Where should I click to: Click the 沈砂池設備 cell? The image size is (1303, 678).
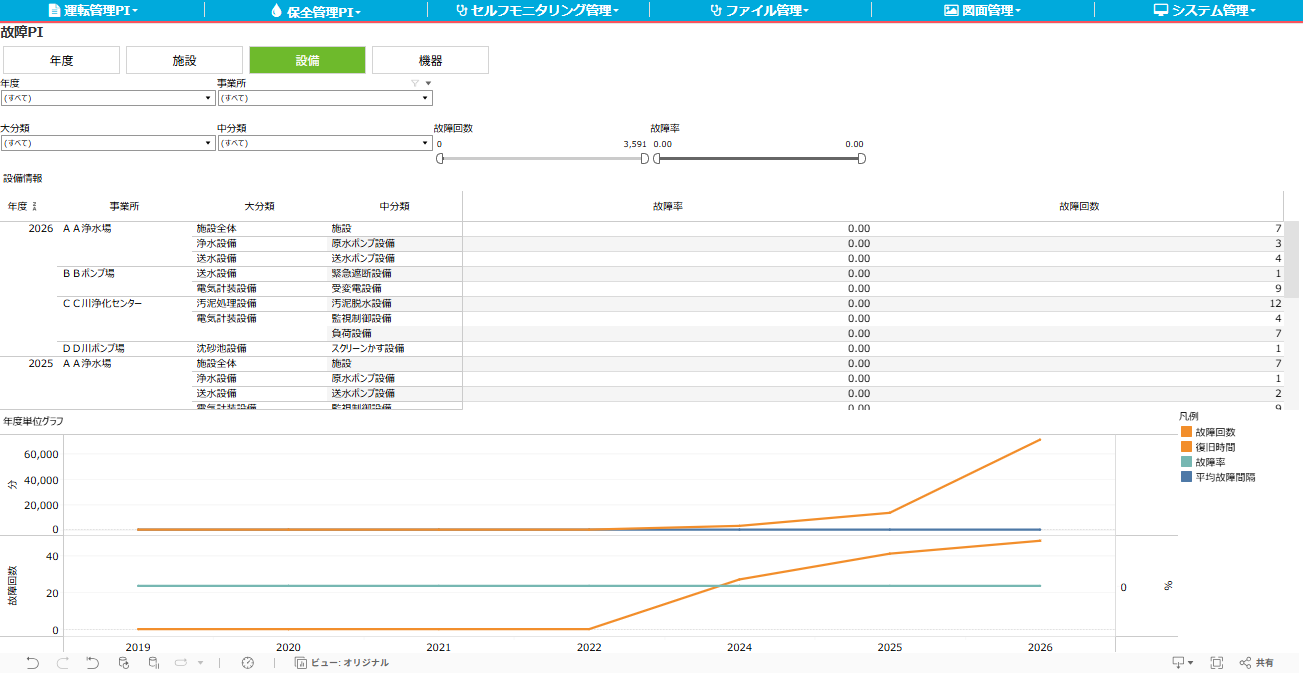click(221, 348)
